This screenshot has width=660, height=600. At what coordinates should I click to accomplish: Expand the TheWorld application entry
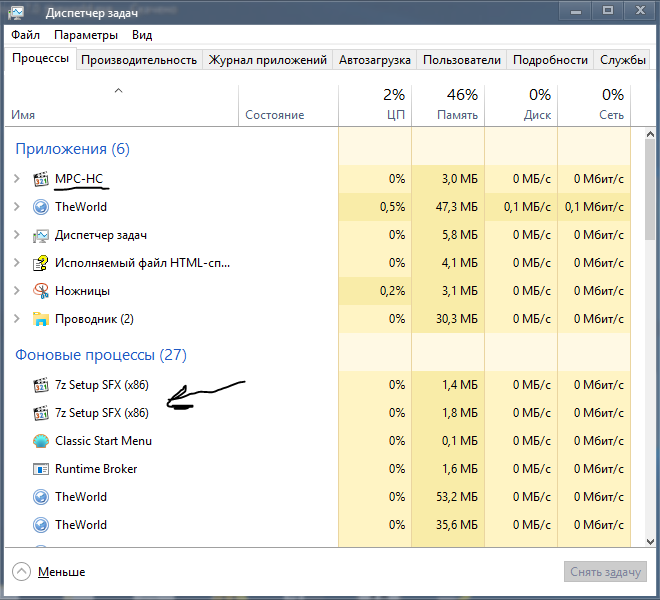[16, 207]
